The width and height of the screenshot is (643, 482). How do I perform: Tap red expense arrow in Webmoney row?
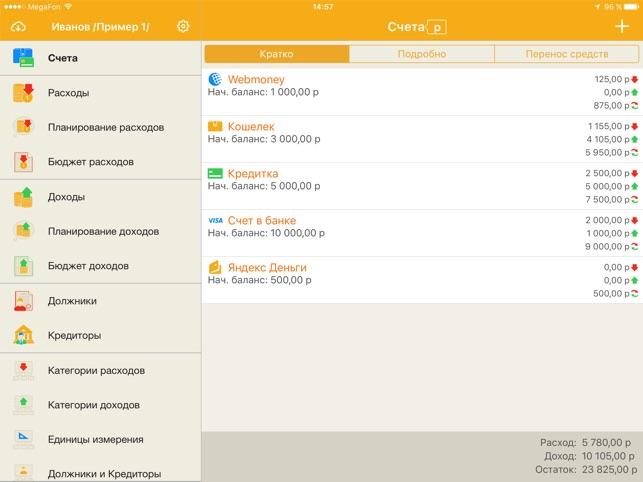634,79
